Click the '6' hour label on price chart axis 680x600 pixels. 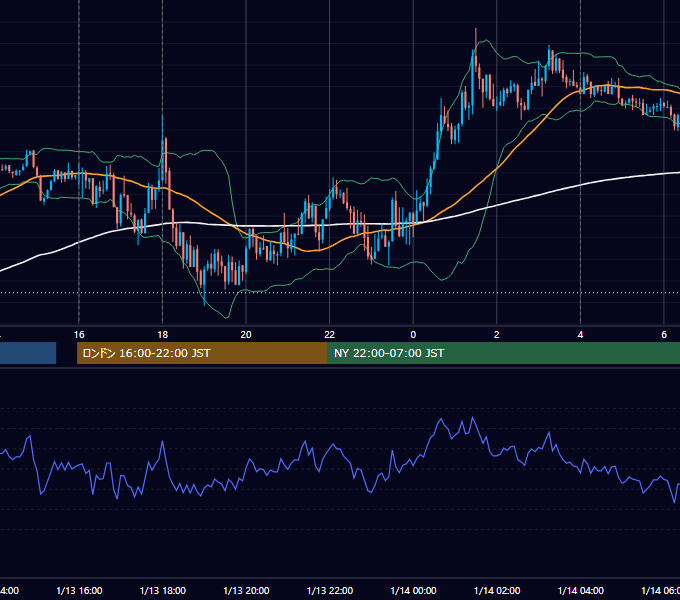tap(664, 335)
